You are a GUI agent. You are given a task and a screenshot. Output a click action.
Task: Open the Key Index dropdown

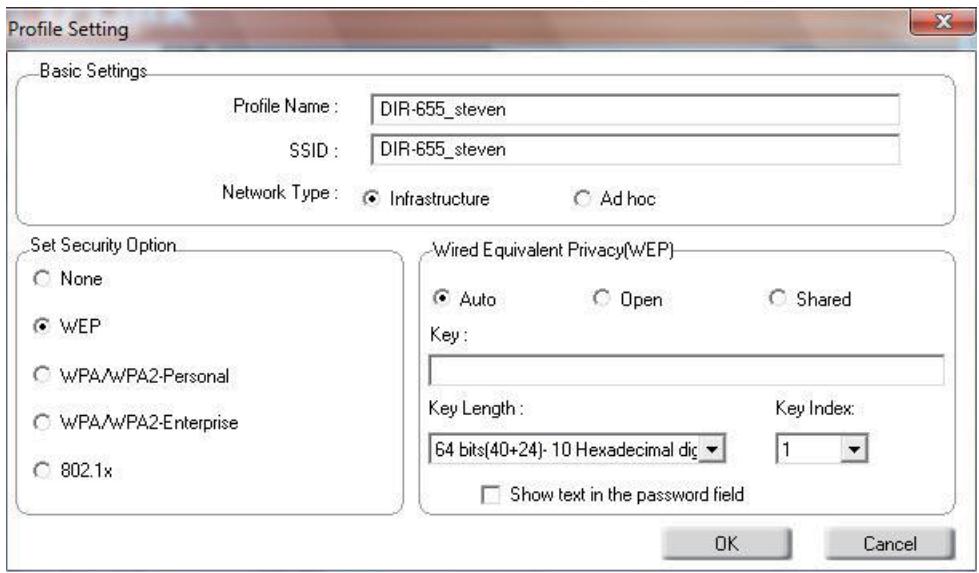click(854, 449)
